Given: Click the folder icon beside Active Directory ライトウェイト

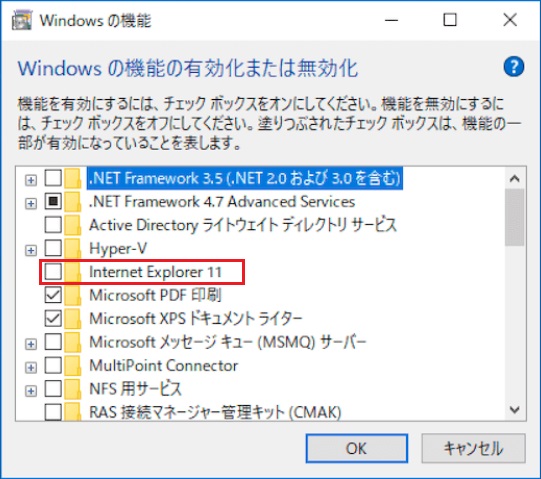Looking at the screenshot, I should [x=72, y=225].
